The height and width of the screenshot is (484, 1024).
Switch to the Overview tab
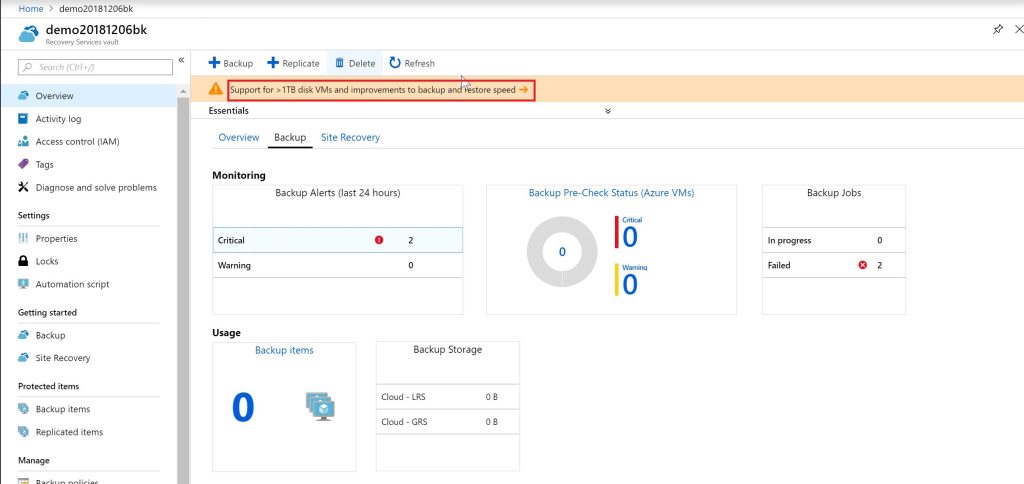(x=238, y=138)
